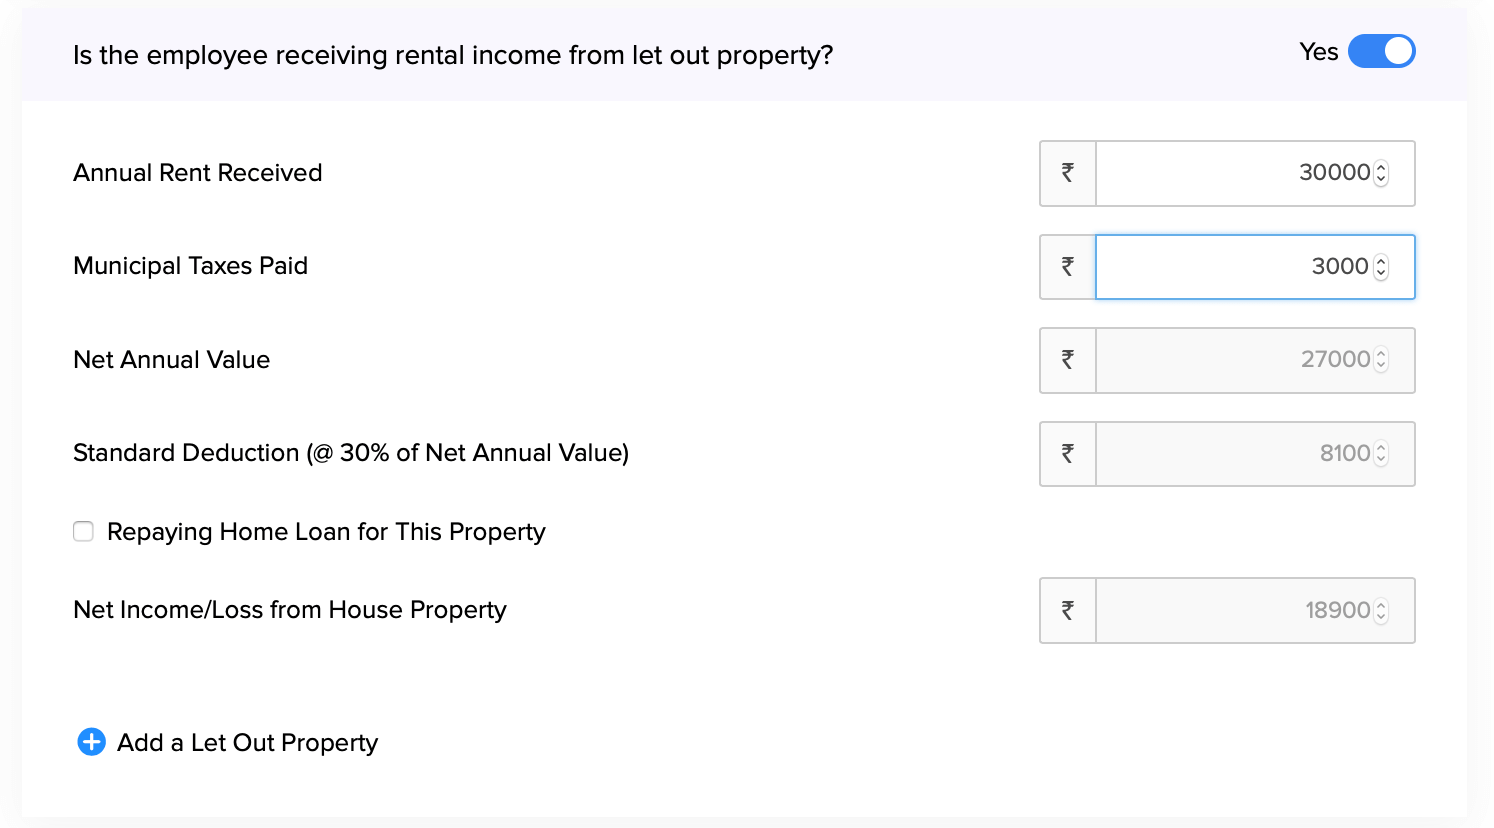The image size is (1494, 828).
Task: Click the rupee symbol next to Annual Rent Received
Action: coord(1067,173)
